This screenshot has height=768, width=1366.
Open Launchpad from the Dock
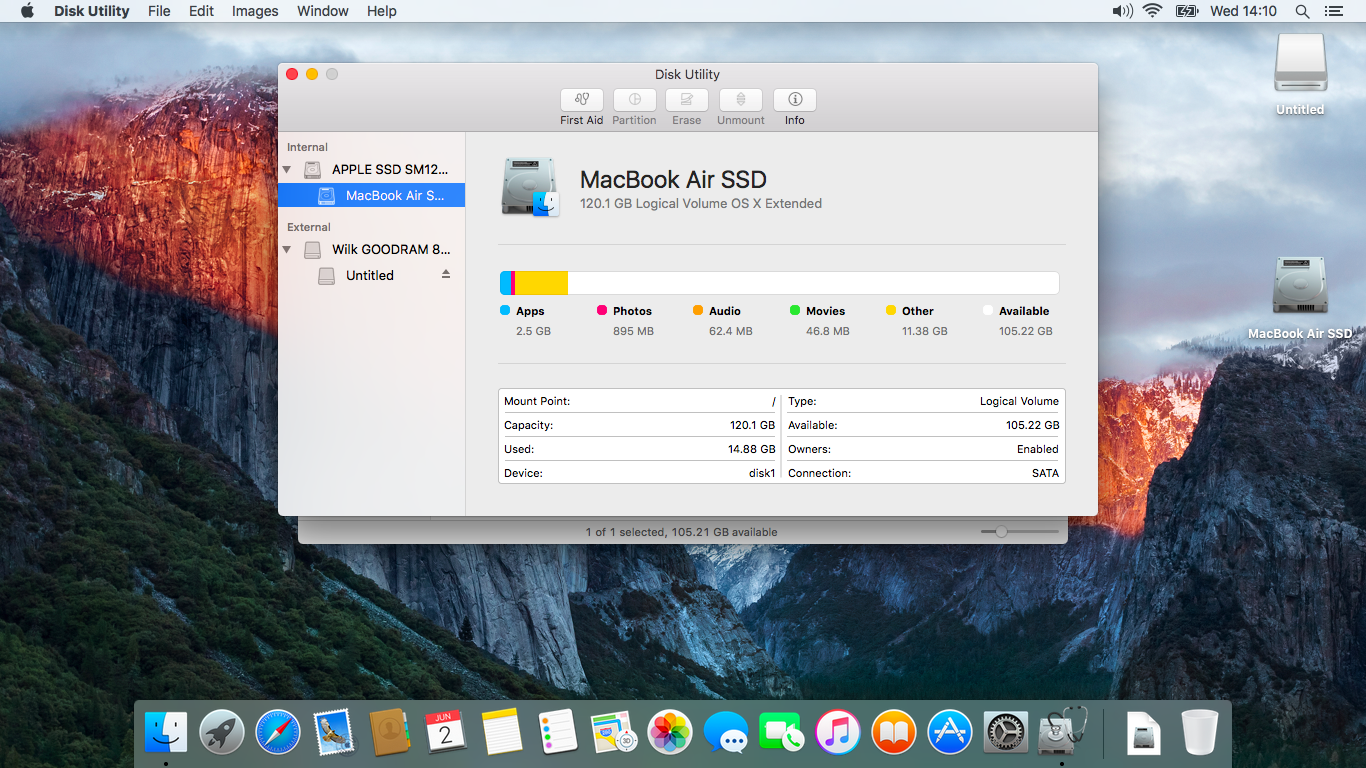point(222,732)
